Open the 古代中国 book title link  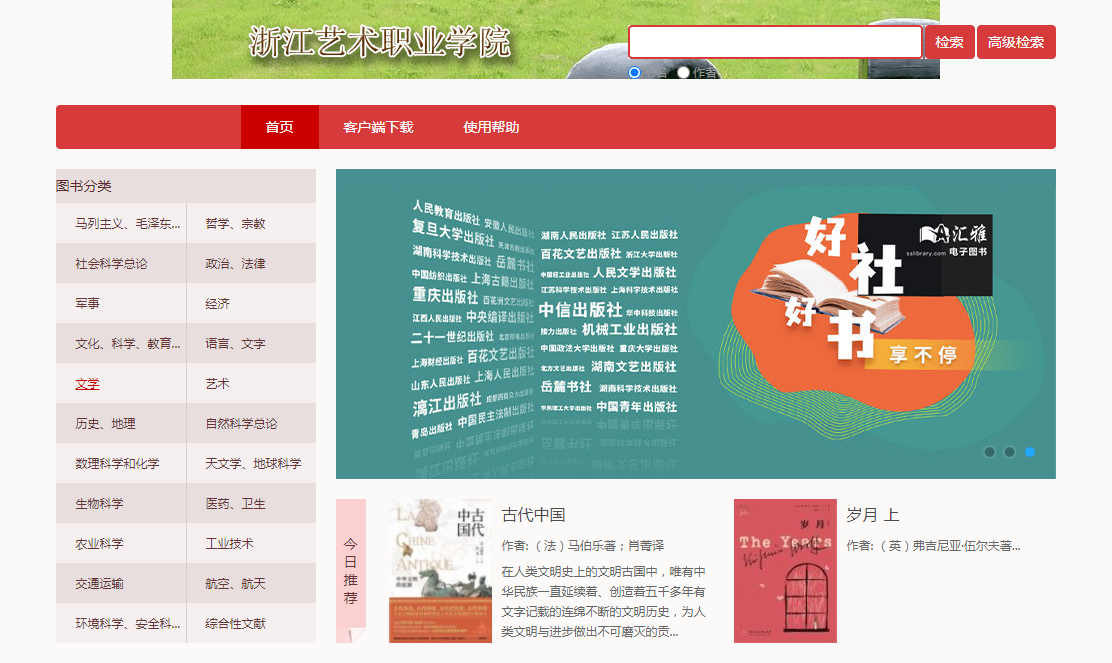click(533, 515)
